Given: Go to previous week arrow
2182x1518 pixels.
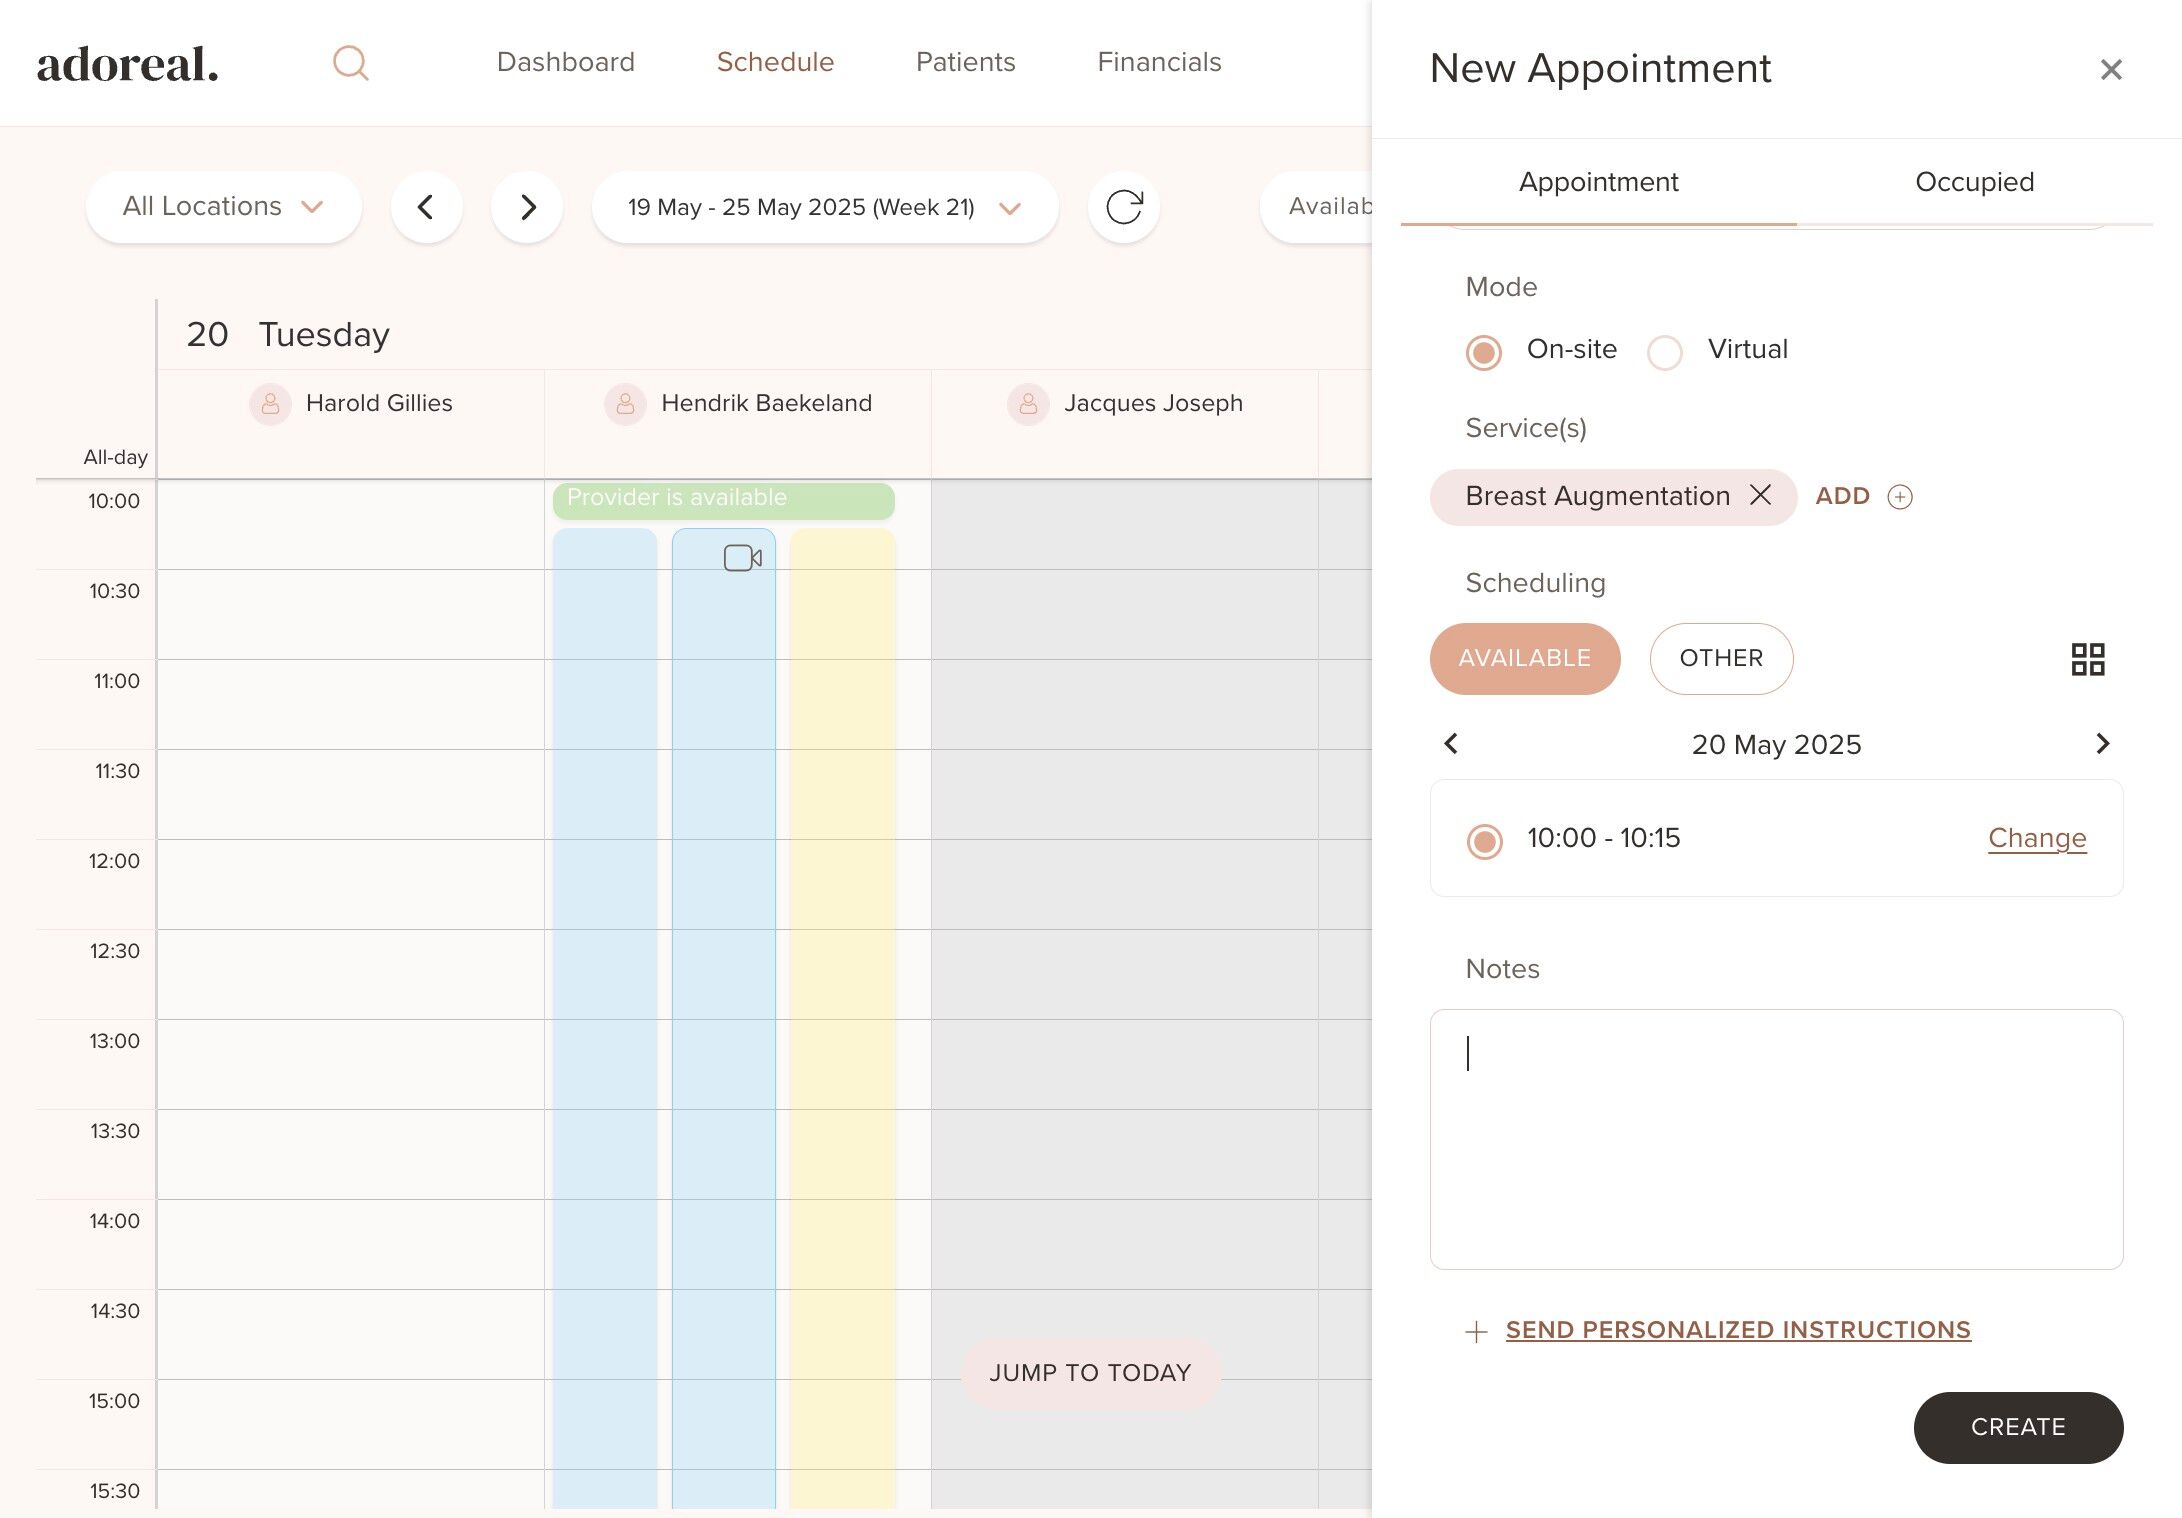Looking at the screenshot, I should pos(426,207).
